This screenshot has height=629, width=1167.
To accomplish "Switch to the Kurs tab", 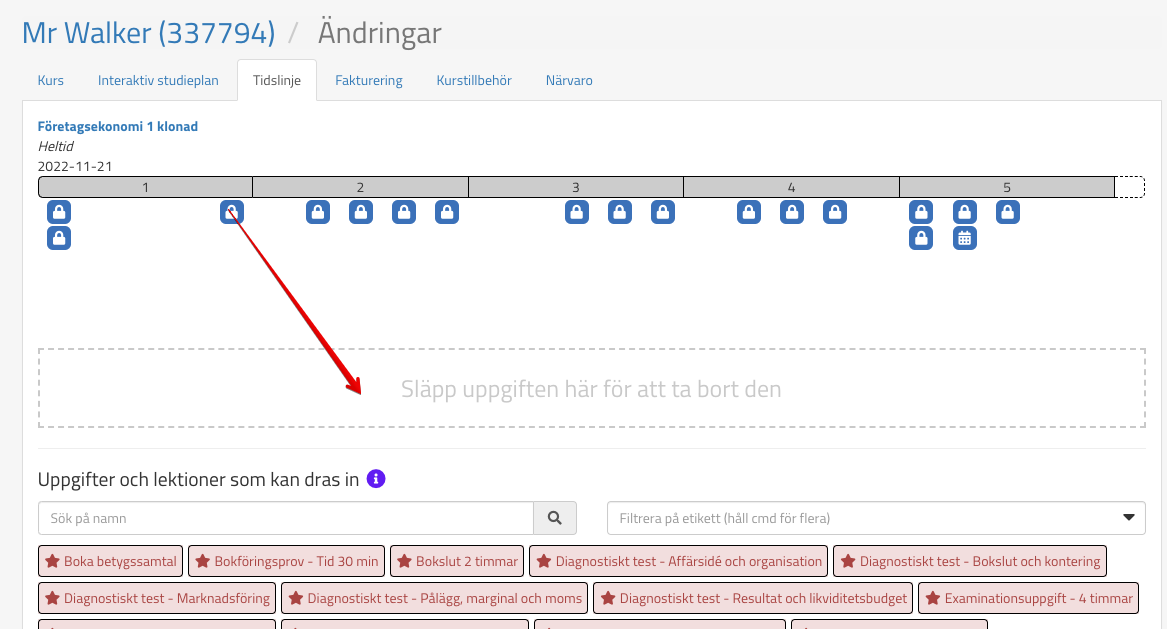I will pos(50,80).
